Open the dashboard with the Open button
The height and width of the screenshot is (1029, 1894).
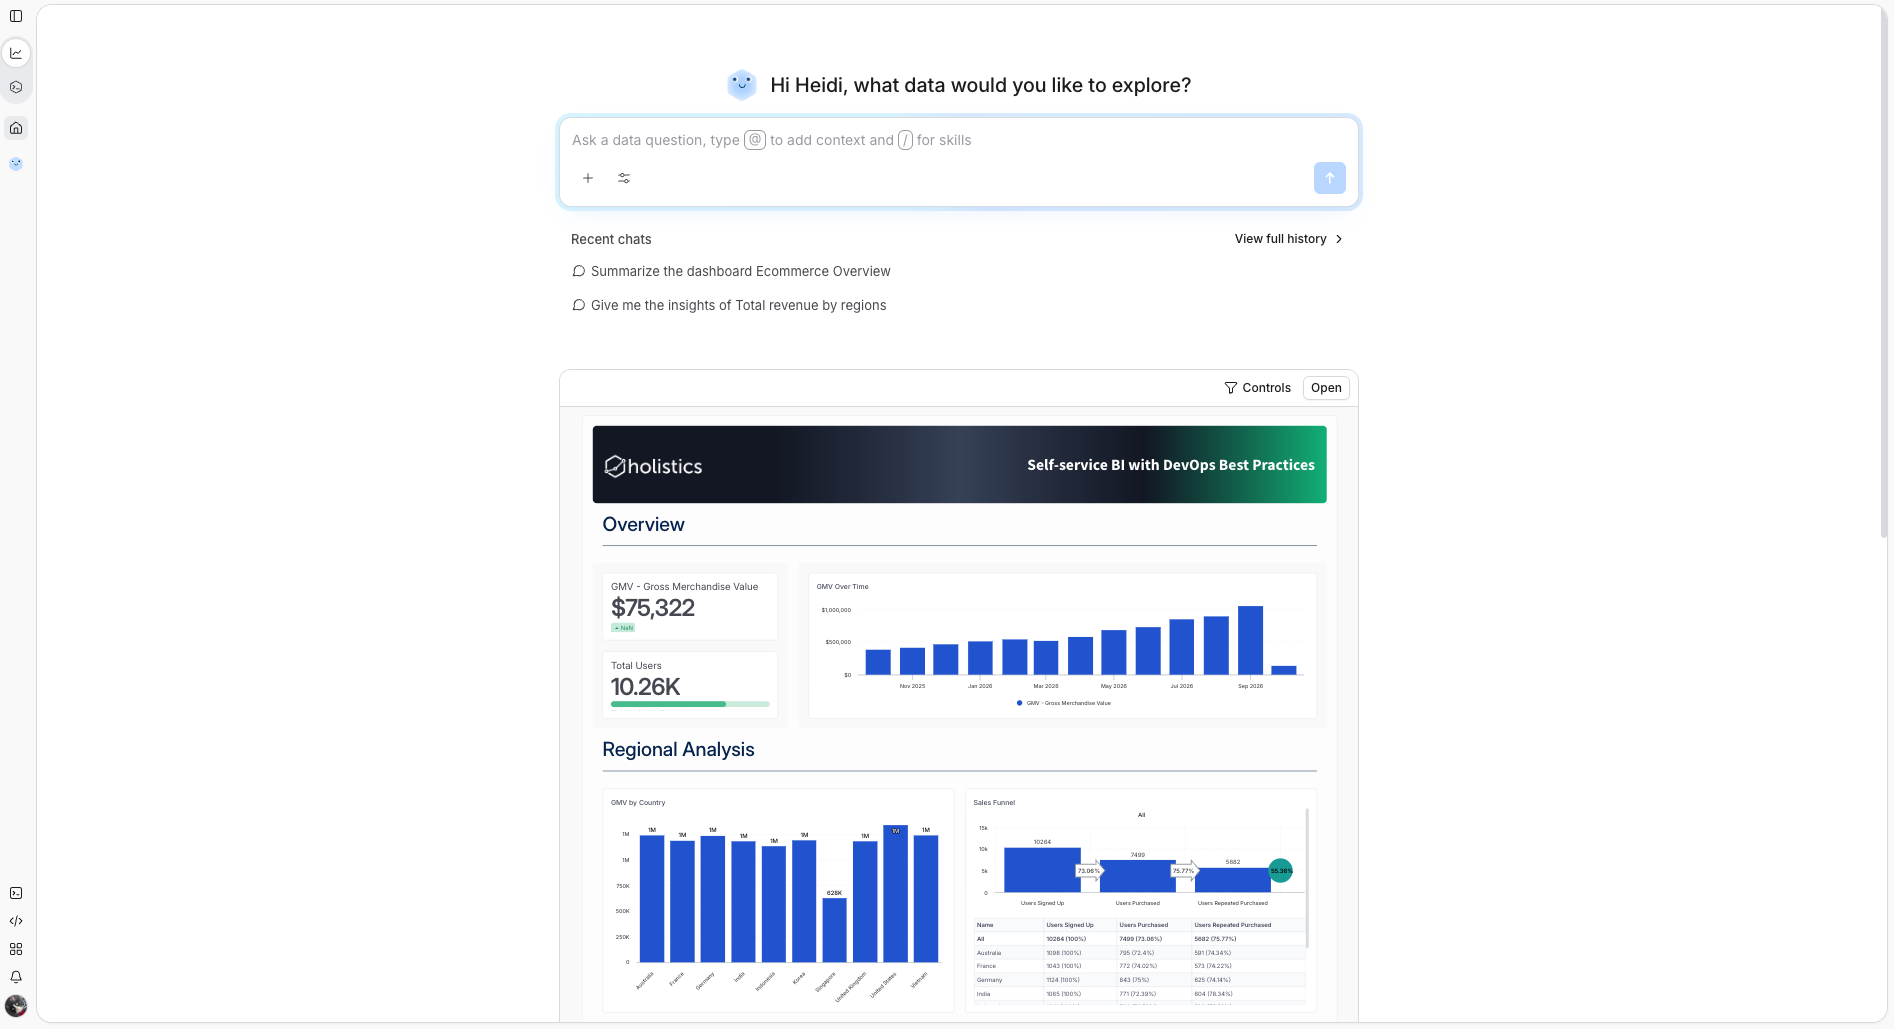pyautogui.click(x=1326, y=388)
